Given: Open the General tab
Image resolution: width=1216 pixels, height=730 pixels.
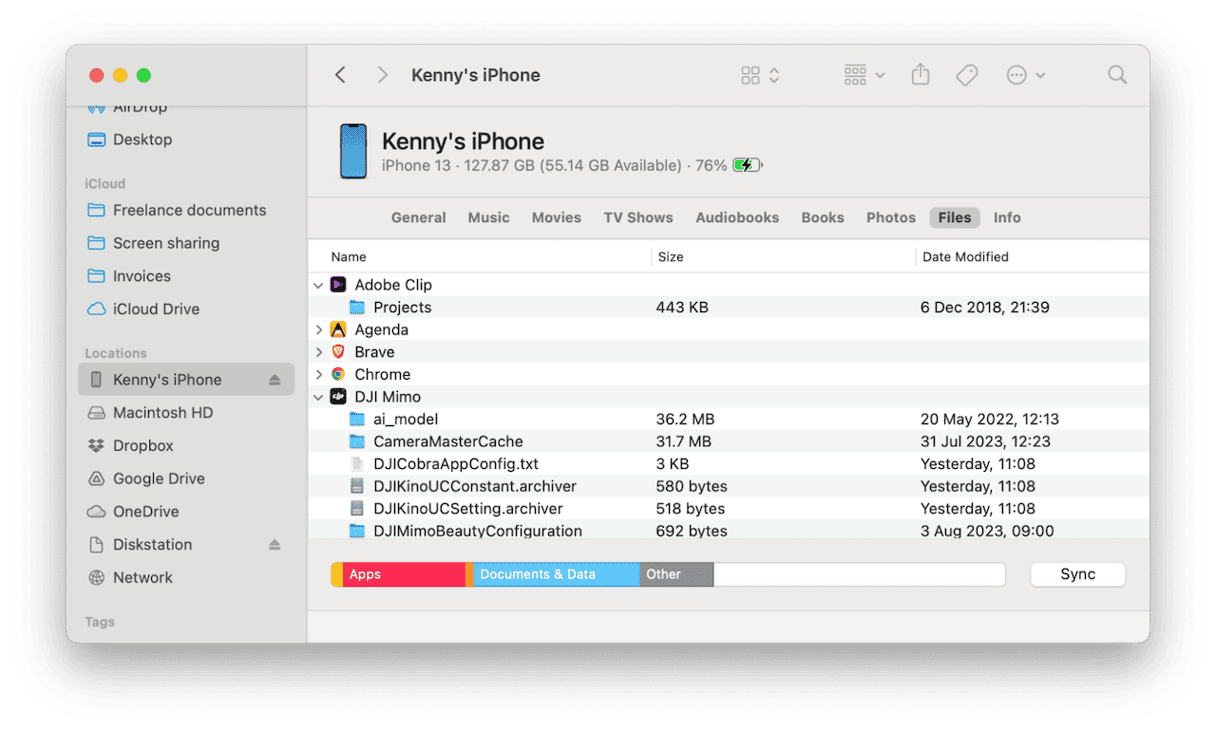Looking at the screenshot, I should click(x=418, y=218).
